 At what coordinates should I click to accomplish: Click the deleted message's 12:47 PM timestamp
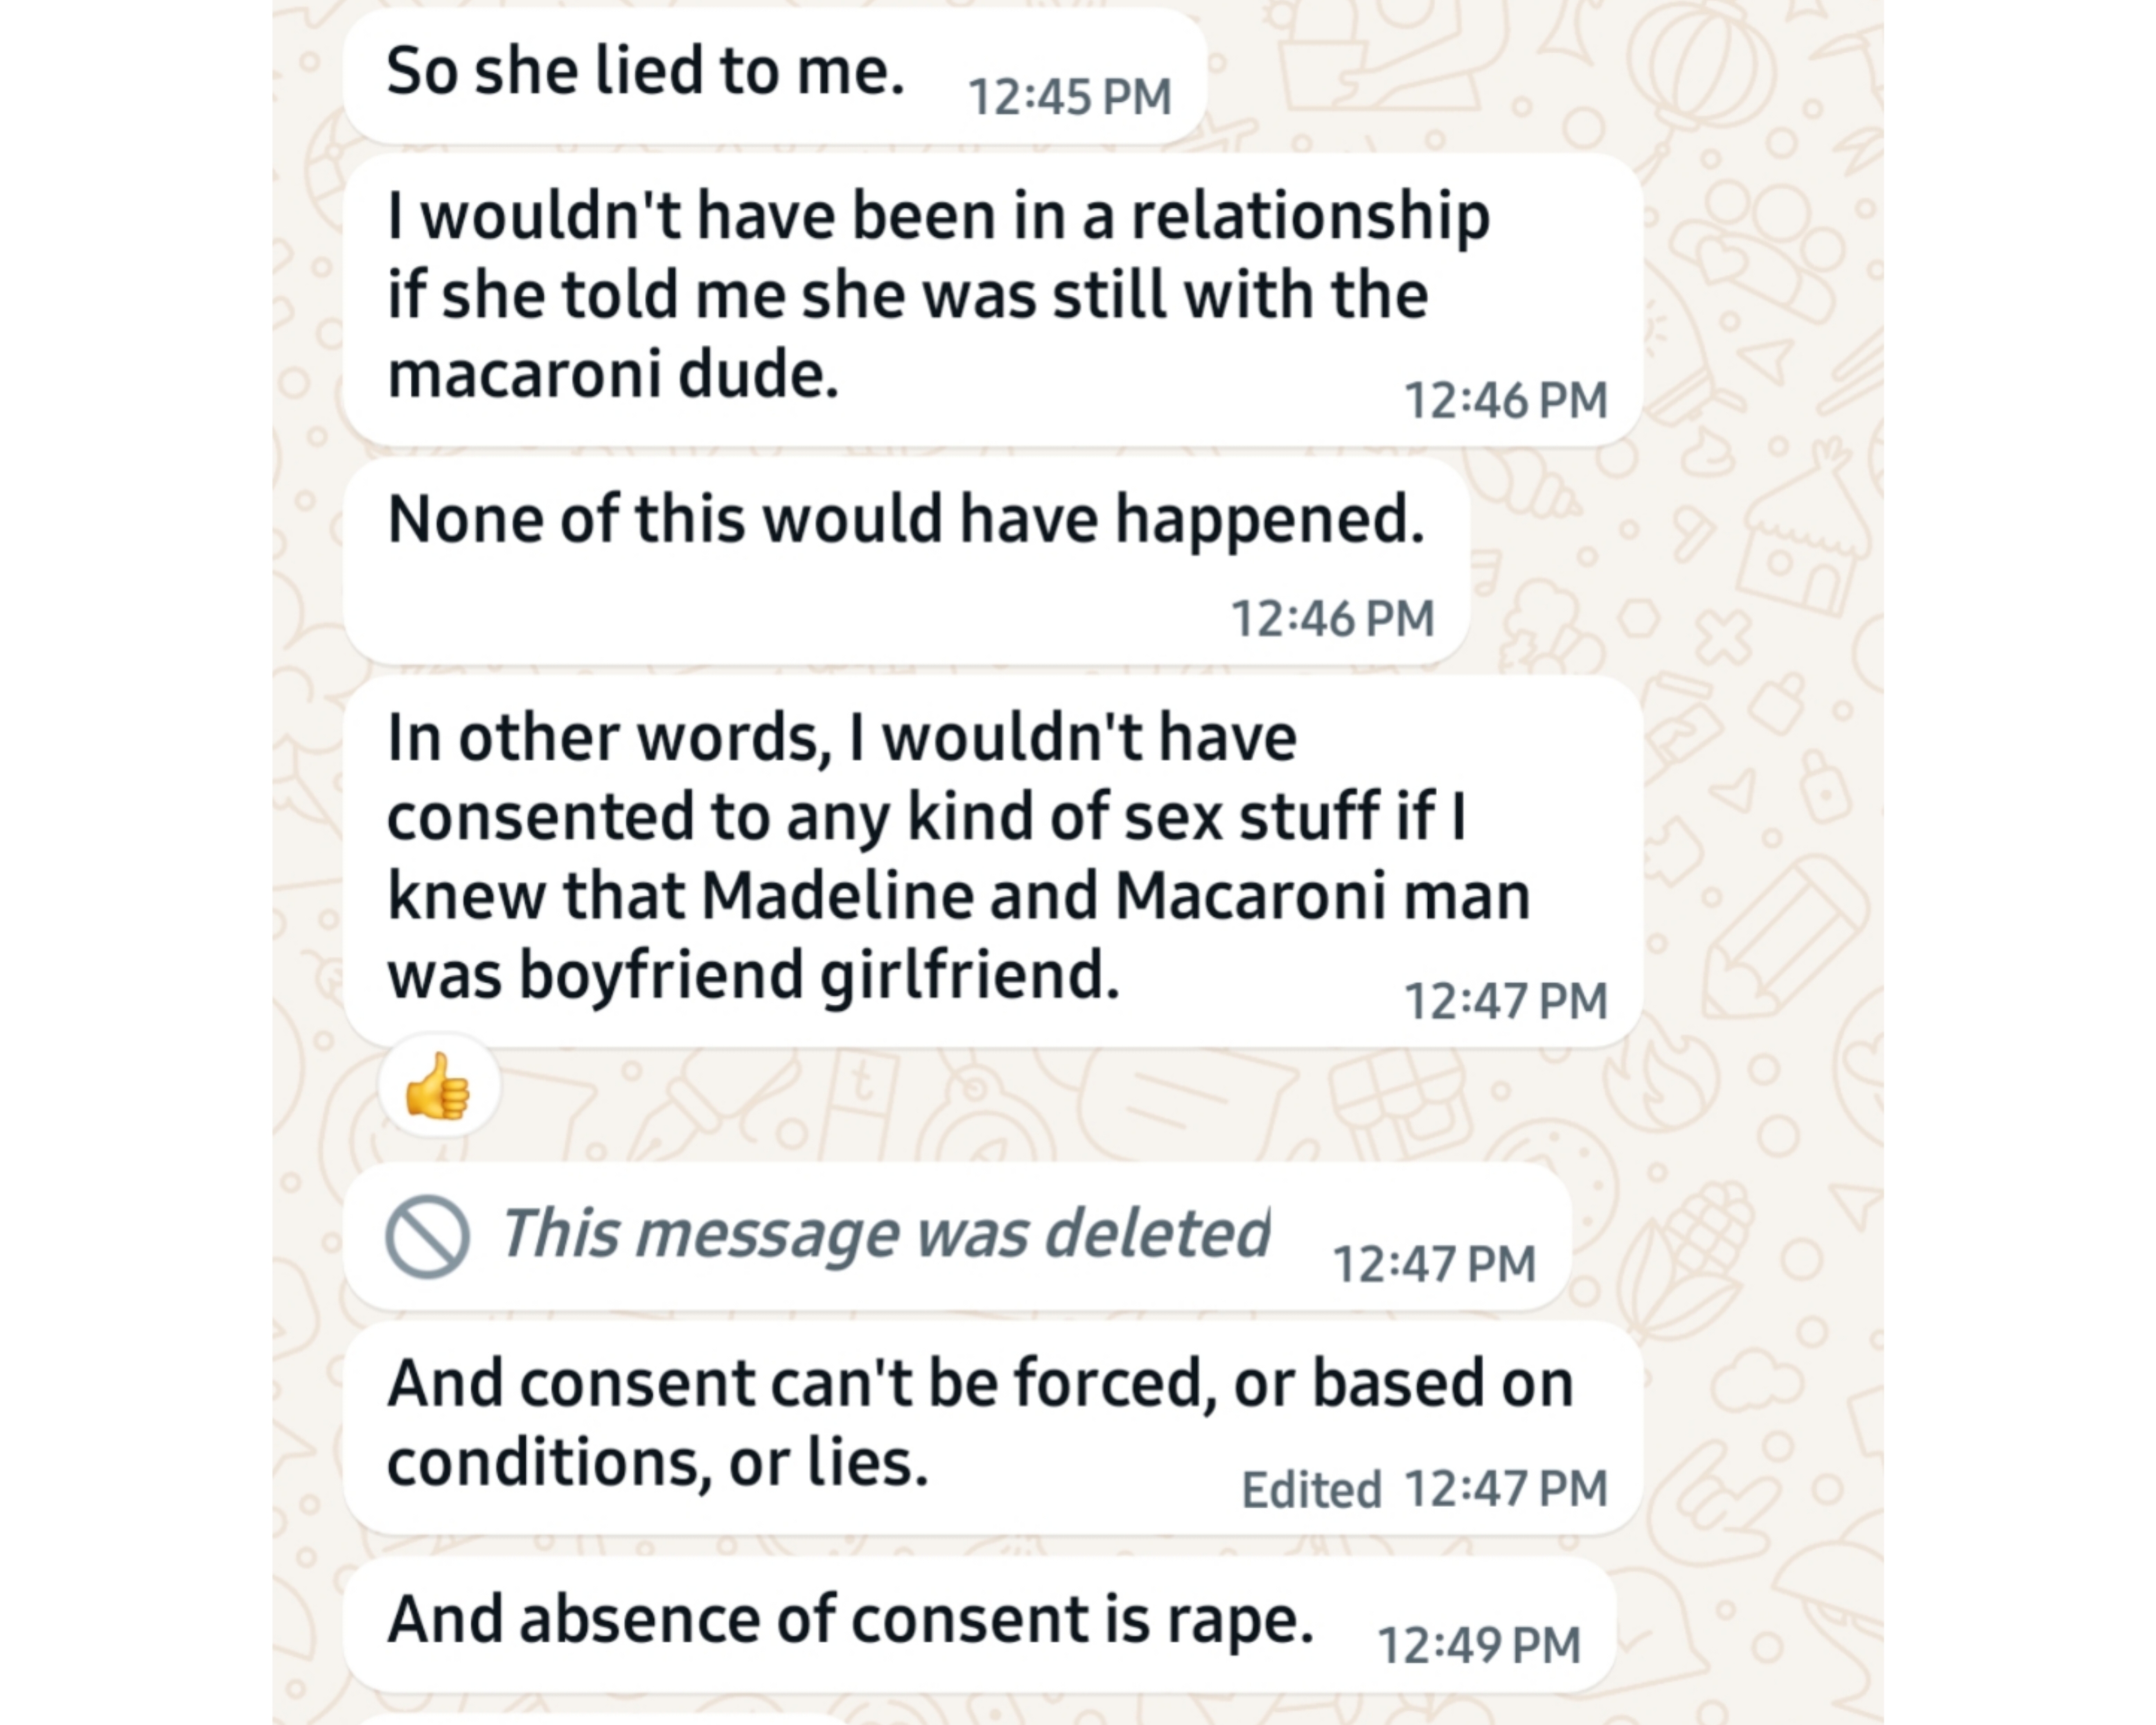pyautogui.click(x=1434, y=1264)
